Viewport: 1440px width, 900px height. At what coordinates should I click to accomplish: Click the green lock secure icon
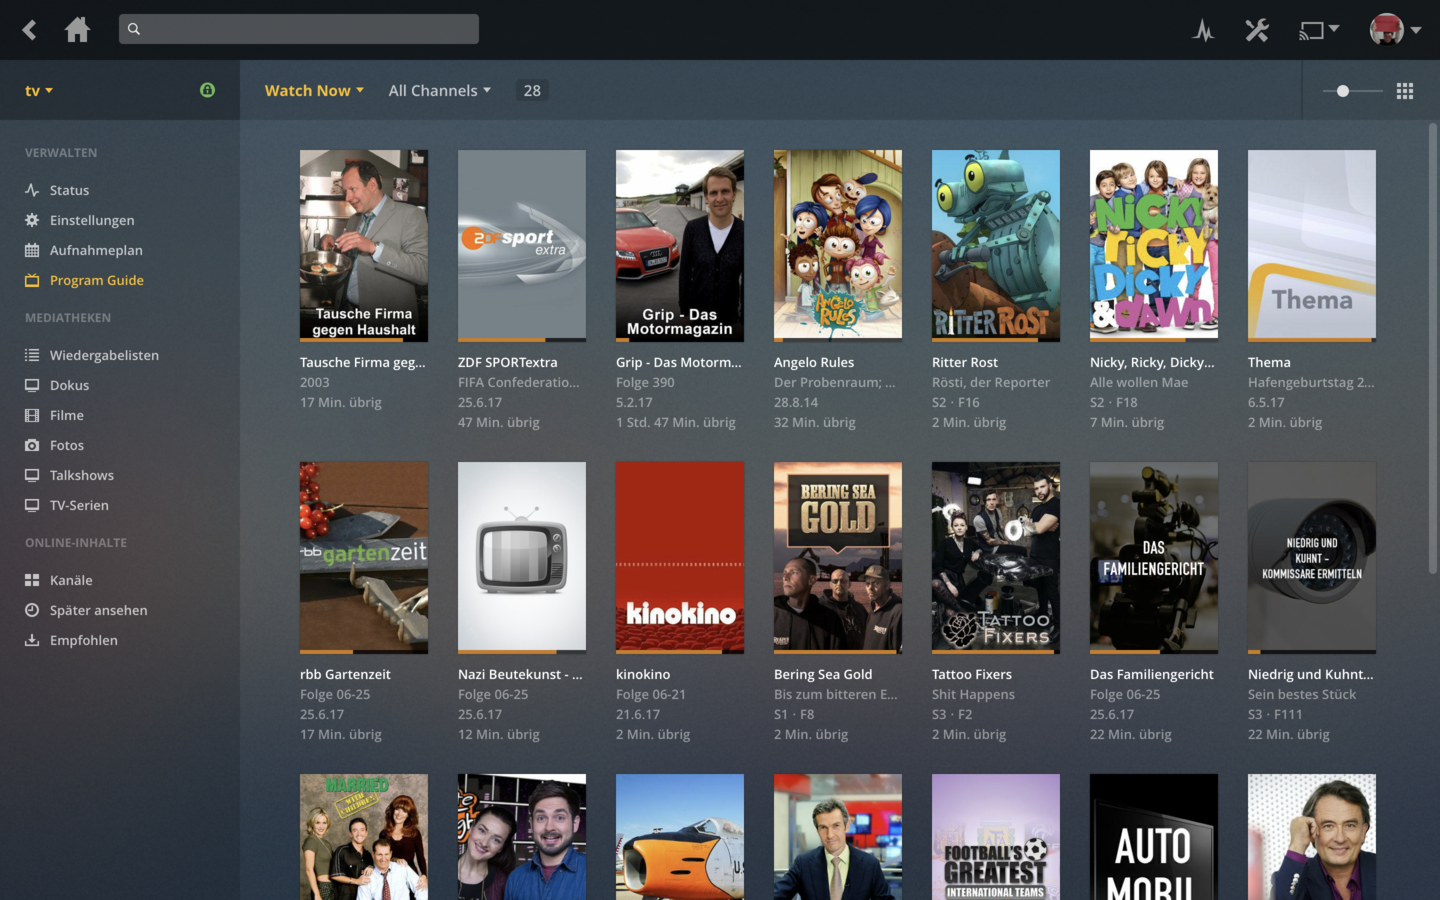[x=207, y=90]
